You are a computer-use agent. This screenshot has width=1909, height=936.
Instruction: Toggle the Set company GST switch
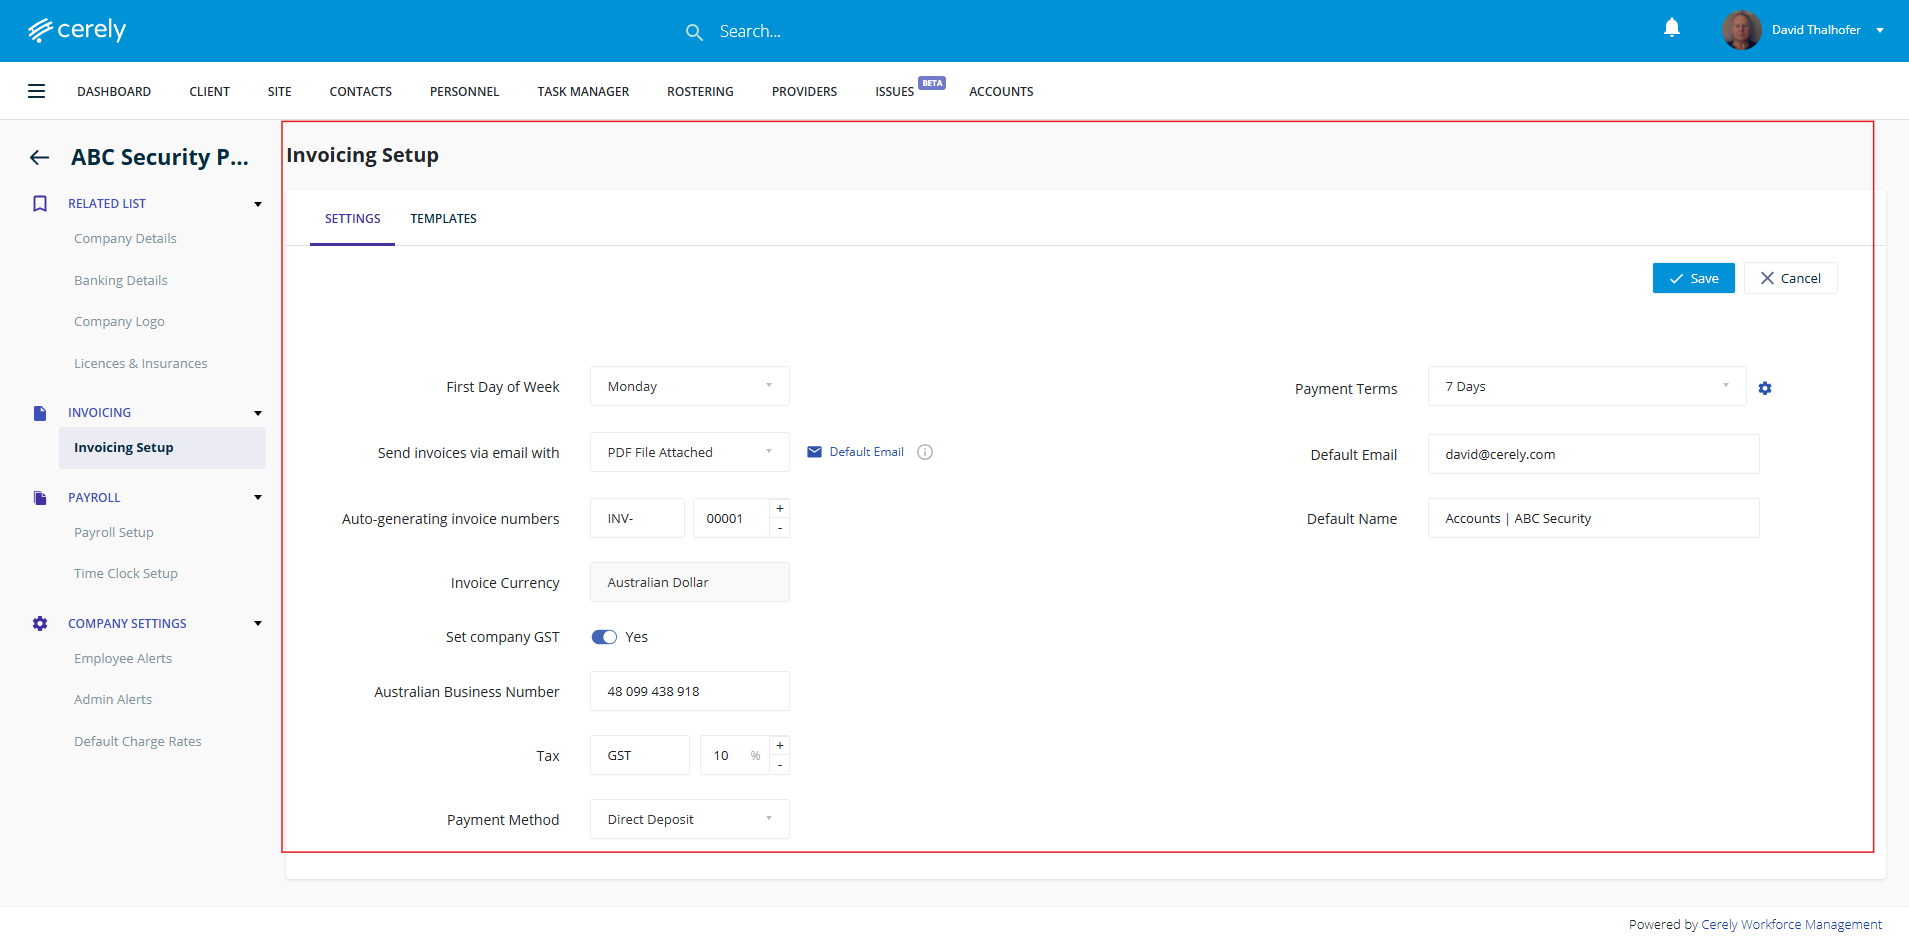point(604,637)
